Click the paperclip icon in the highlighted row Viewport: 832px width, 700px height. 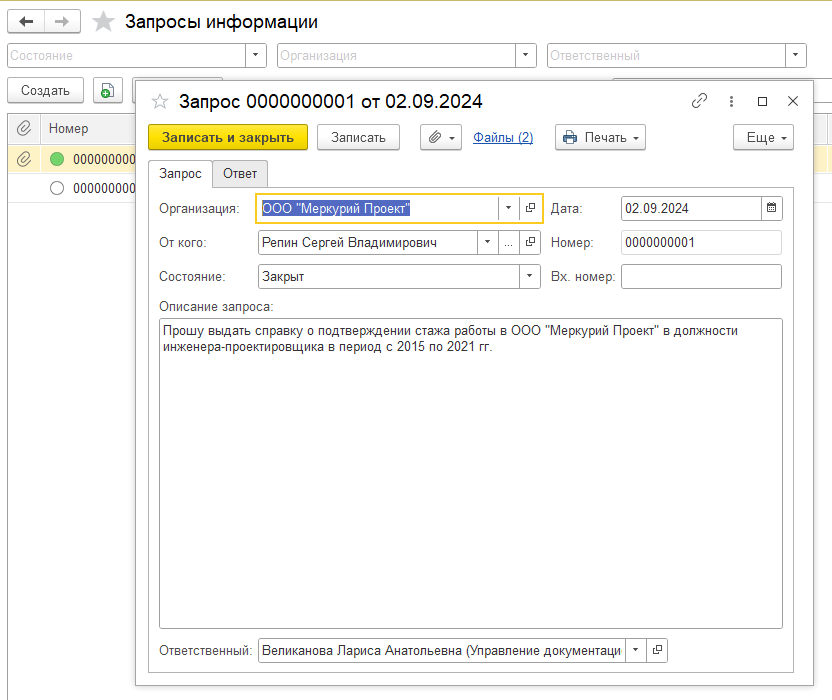24,159
